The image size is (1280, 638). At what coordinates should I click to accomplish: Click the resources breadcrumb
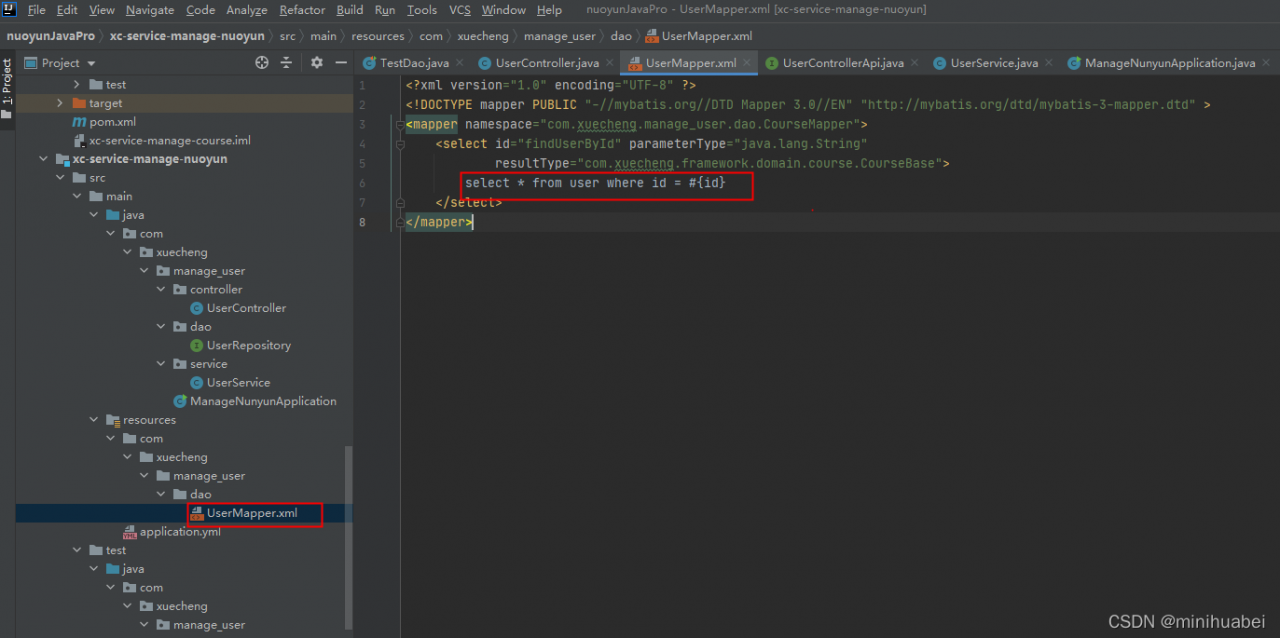point(378,36)
